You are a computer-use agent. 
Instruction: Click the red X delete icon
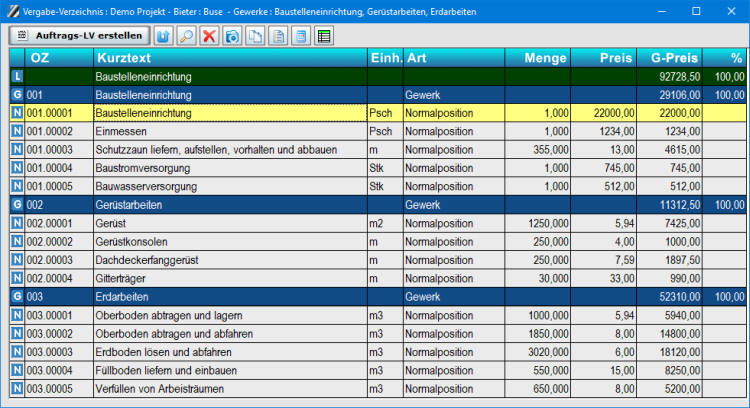tap(209, 36)
